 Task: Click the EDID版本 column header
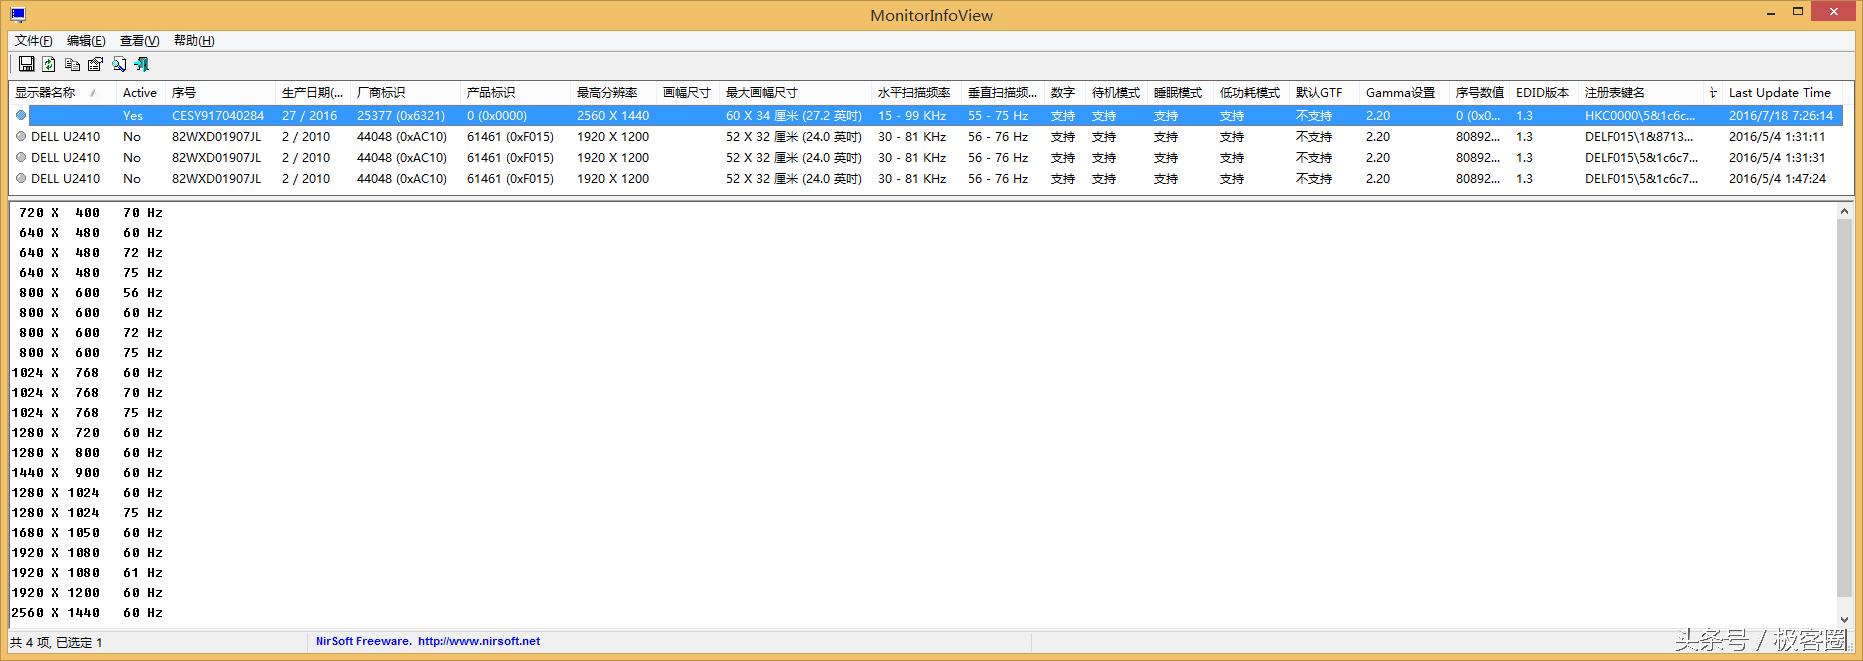click(x=1544, y=93)
